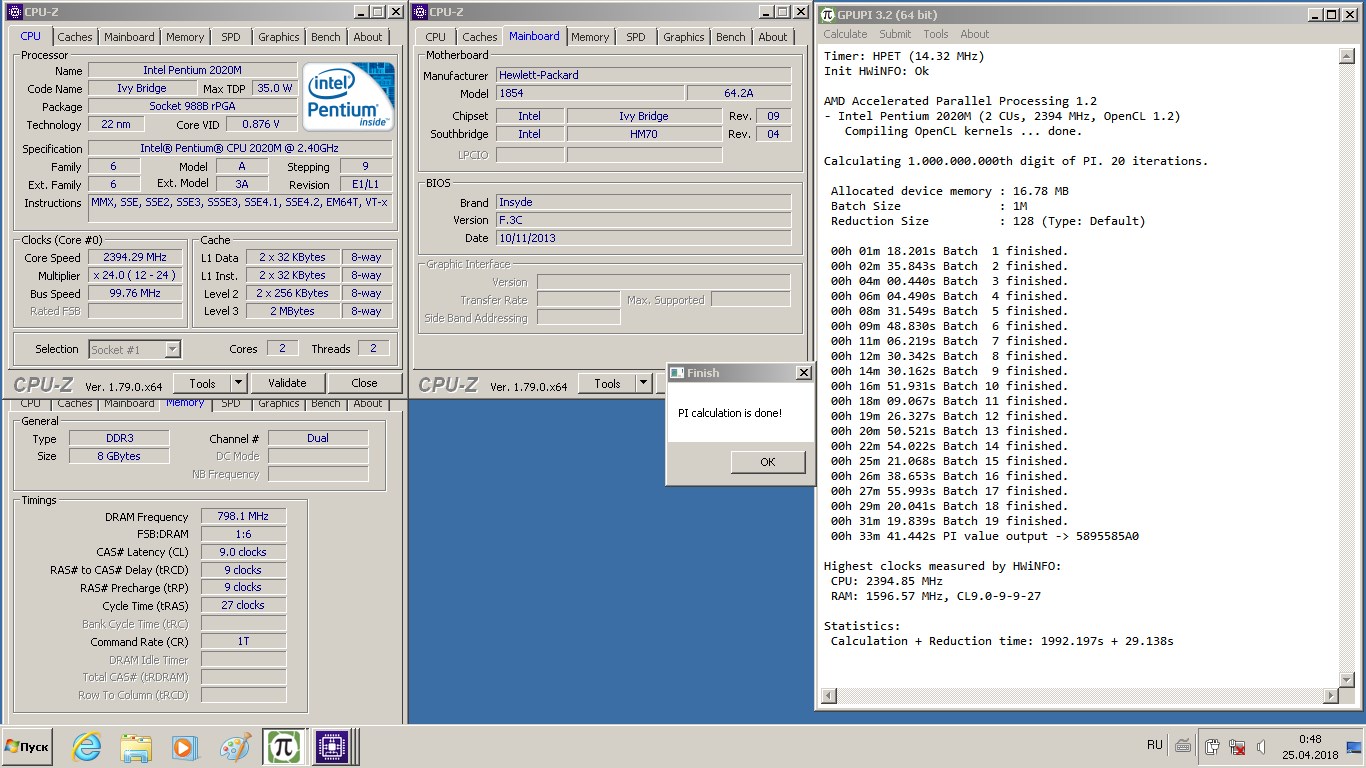This screenshot has width=1366, height=768.
Task: Click the speaker volume tray icon
Action: click(x=1261, y=746)
